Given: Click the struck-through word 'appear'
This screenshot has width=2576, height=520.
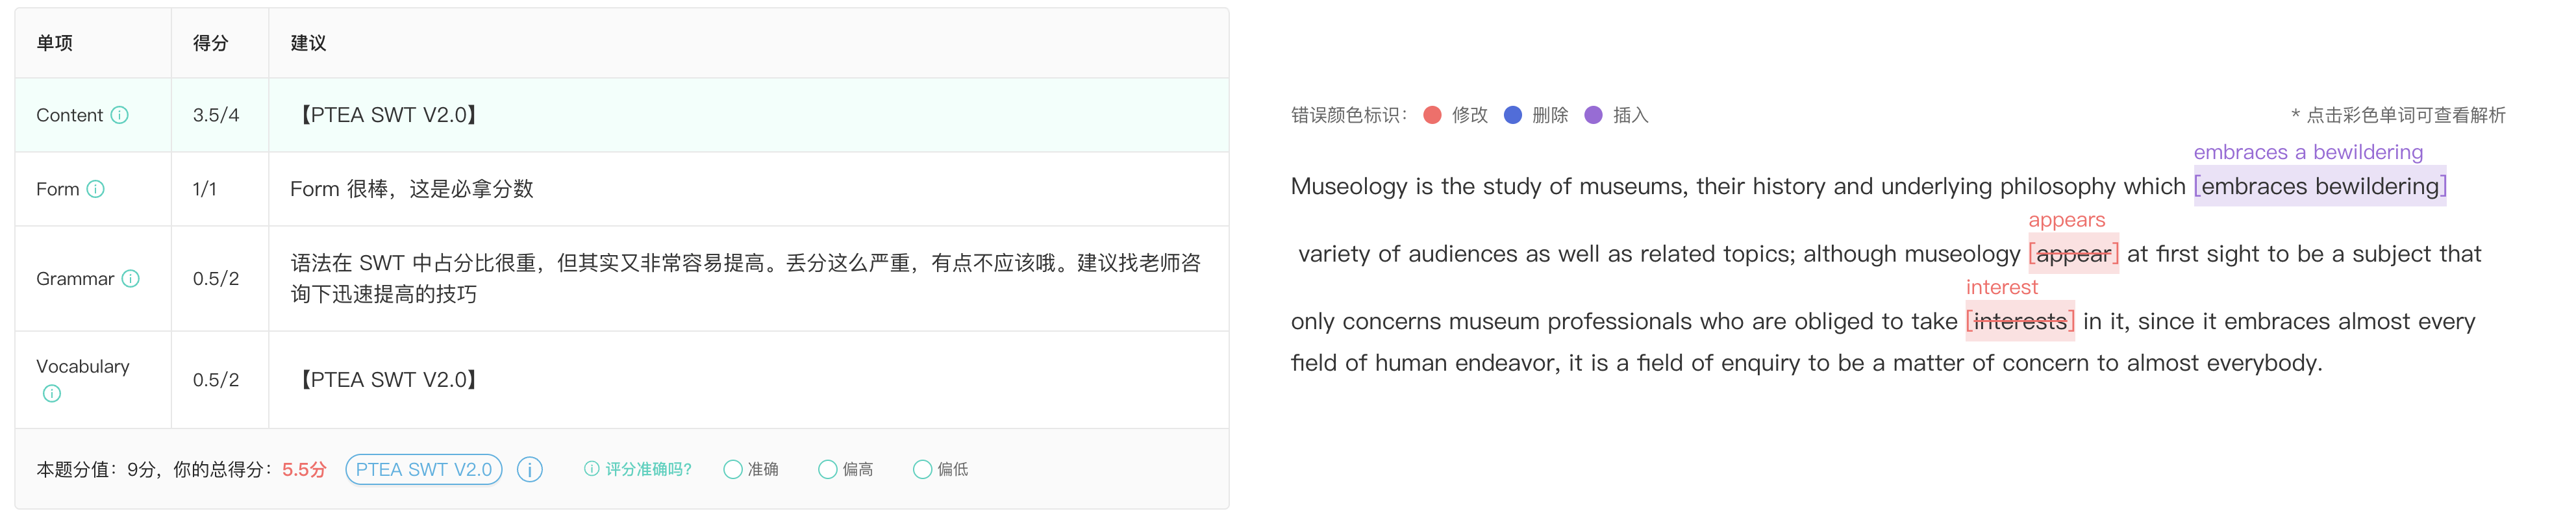Looking at the screenshot, I should (2073, 254).
